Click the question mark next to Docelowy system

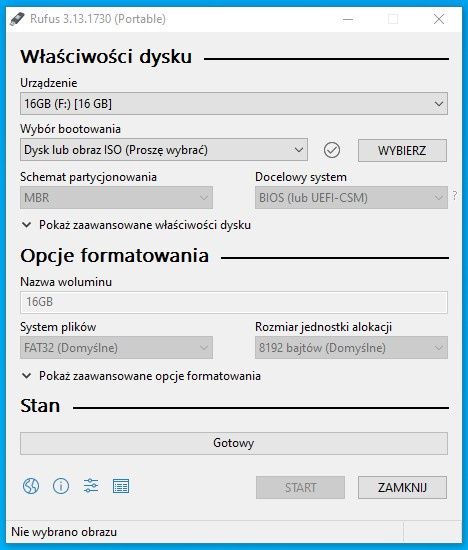pyautogui.click(x=455, y=195)
